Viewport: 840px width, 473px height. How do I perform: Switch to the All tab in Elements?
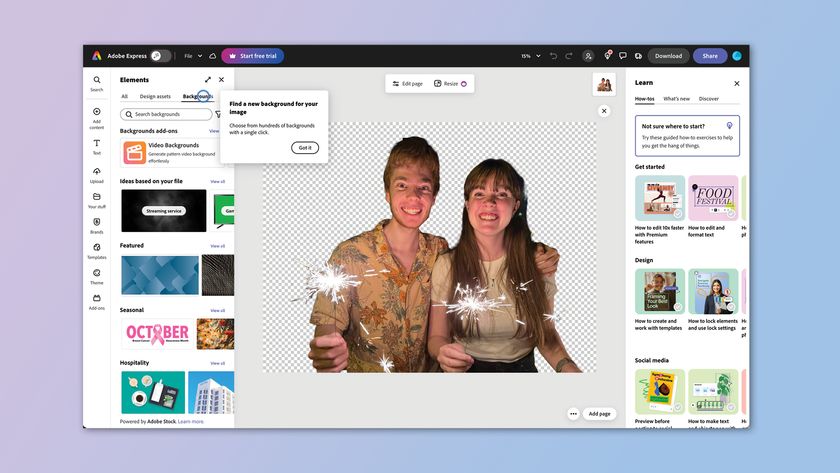tap(124, 96)
